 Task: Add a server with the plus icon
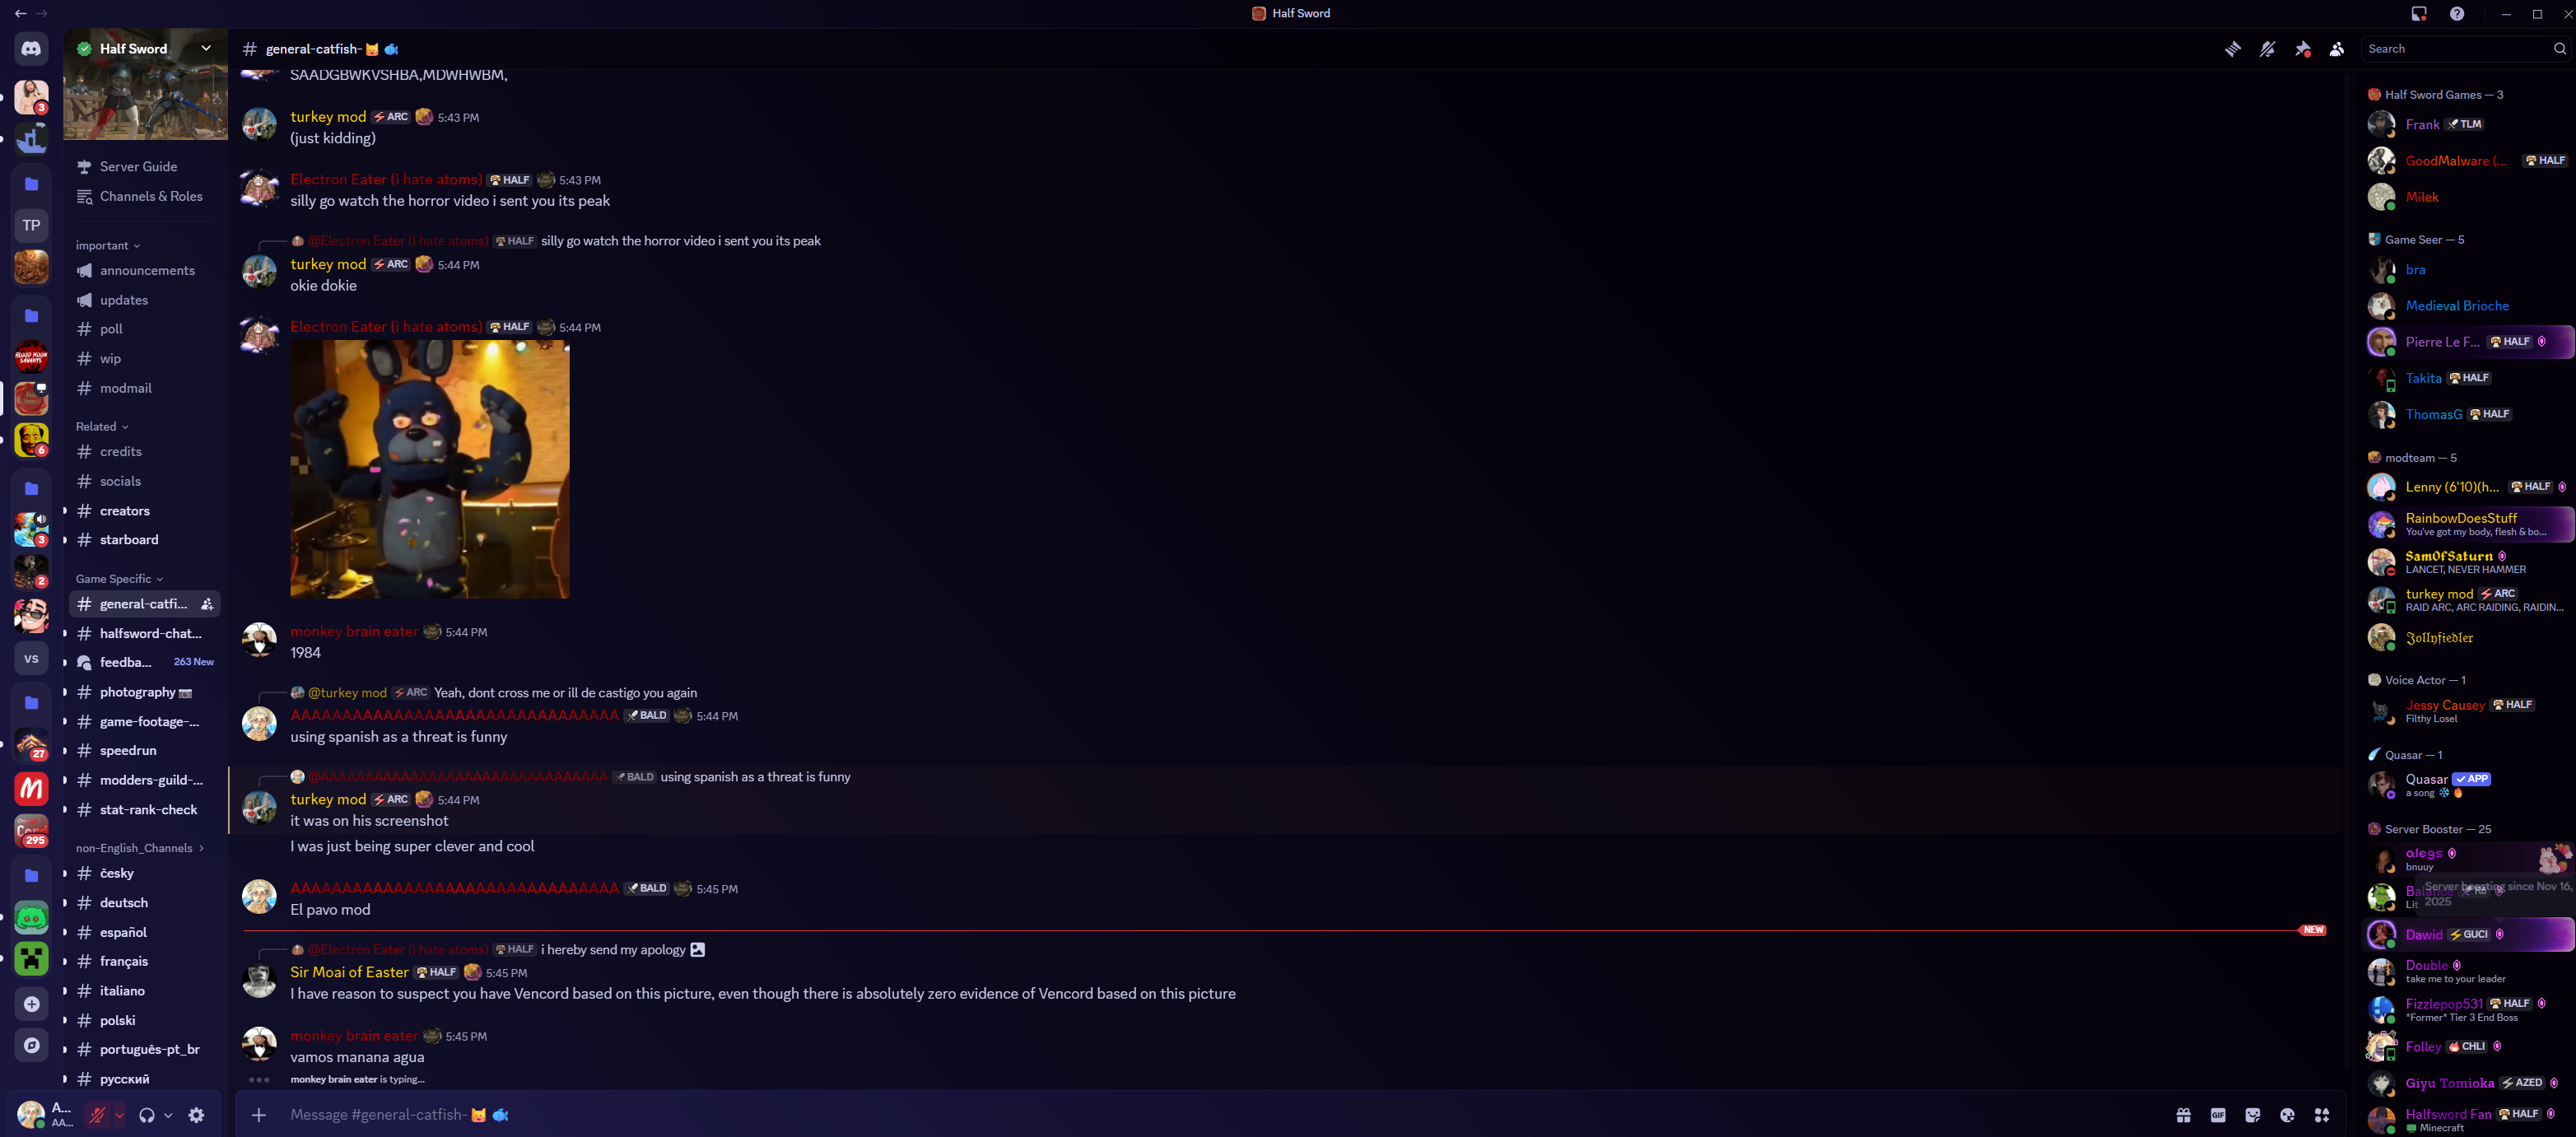pos(31,1004)
